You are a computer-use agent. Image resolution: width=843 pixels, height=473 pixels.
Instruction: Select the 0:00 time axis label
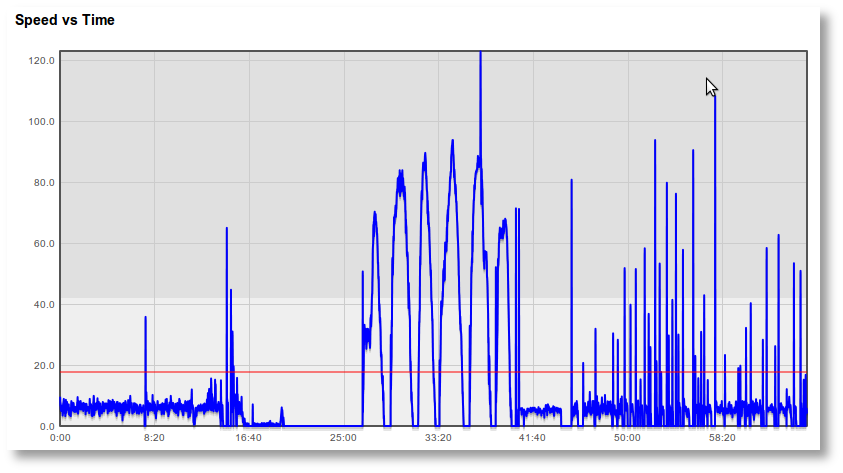point(60,438)
